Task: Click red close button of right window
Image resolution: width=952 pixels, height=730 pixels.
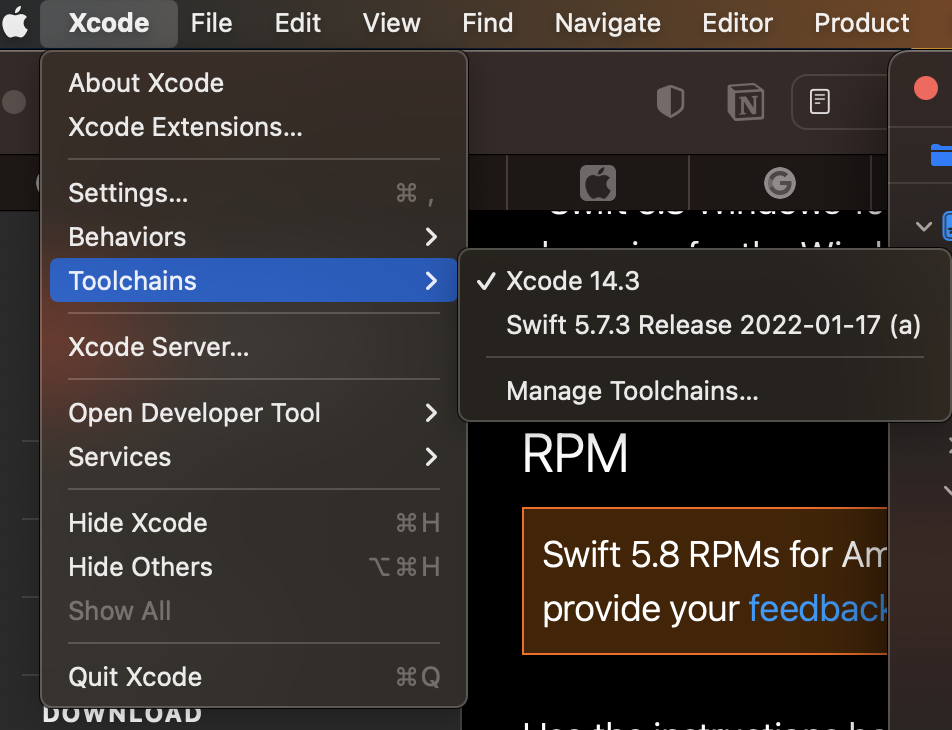Action: [925, 89]
